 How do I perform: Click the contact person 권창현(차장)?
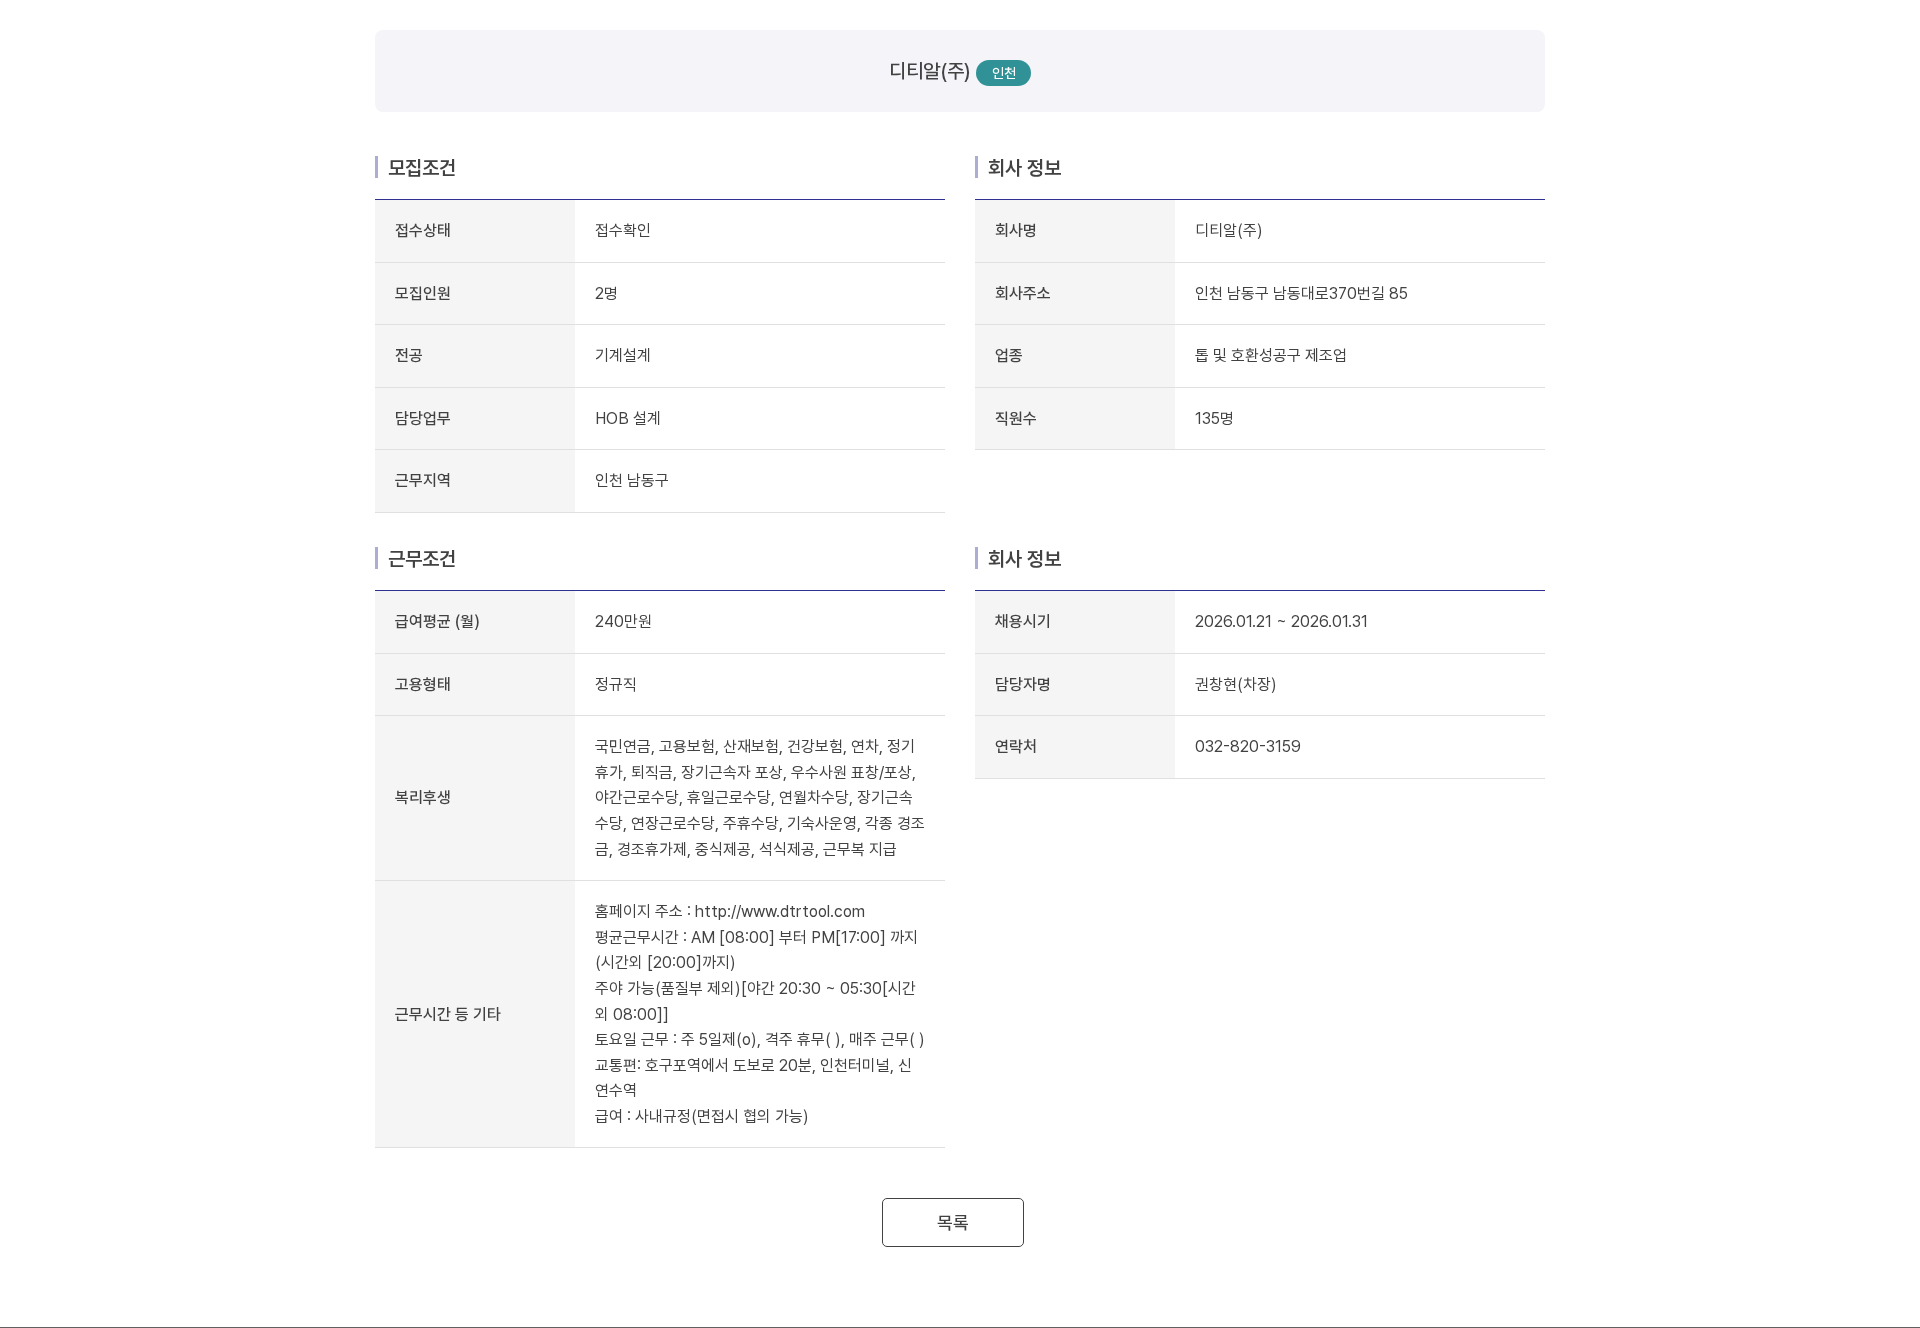[x=1235, y=684]
